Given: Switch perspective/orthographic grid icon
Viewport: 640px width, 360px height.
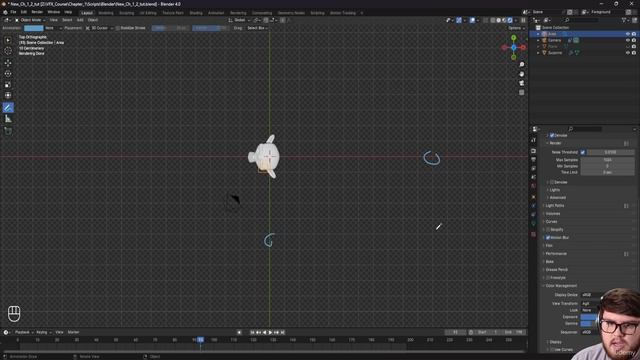Looking at the screenshot, I should [522, 93].
